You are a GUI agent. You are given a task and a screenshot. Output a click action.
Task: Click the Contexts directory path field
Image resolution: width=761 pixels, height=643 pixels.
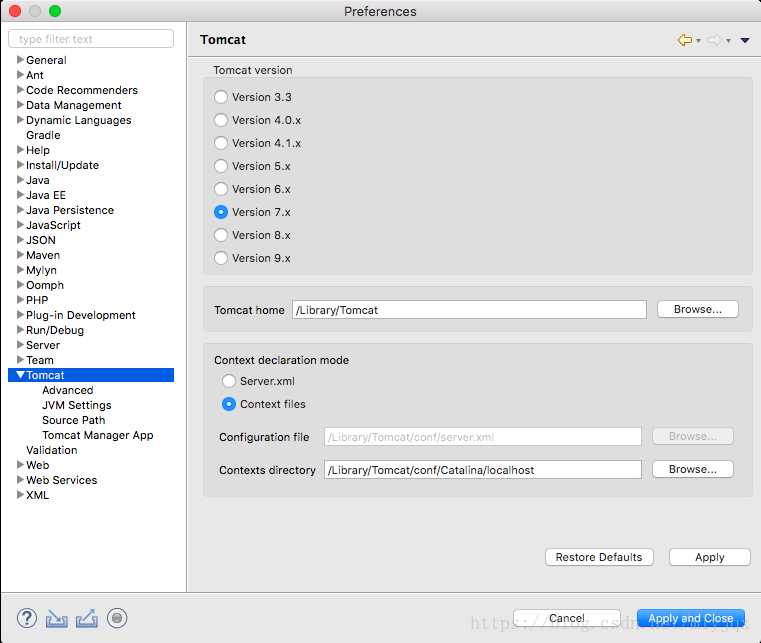coord(482,470)
